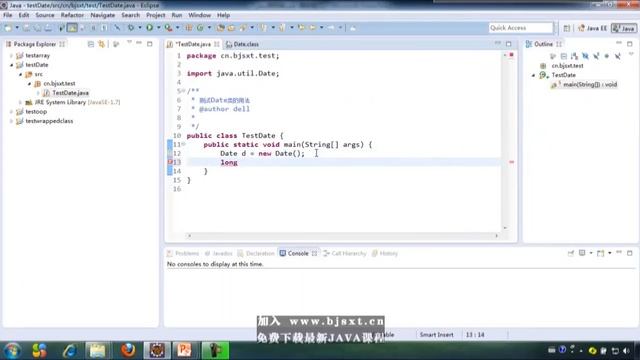
Task: Collapse the testDate project
Action: (x=11, y=65)
